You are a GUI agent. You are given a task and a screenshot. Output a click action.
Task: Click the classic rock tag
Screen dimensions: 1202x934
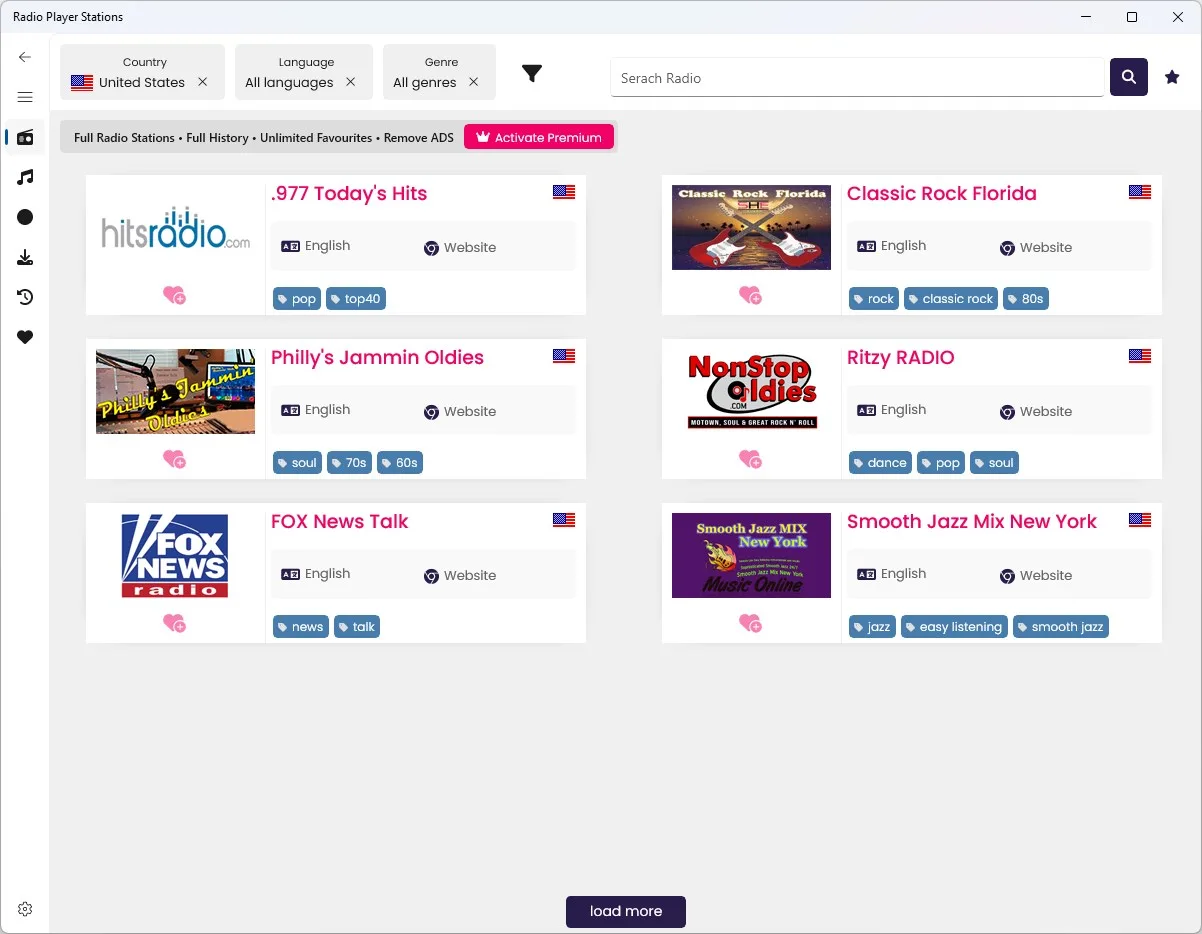[x=951, y=298]
